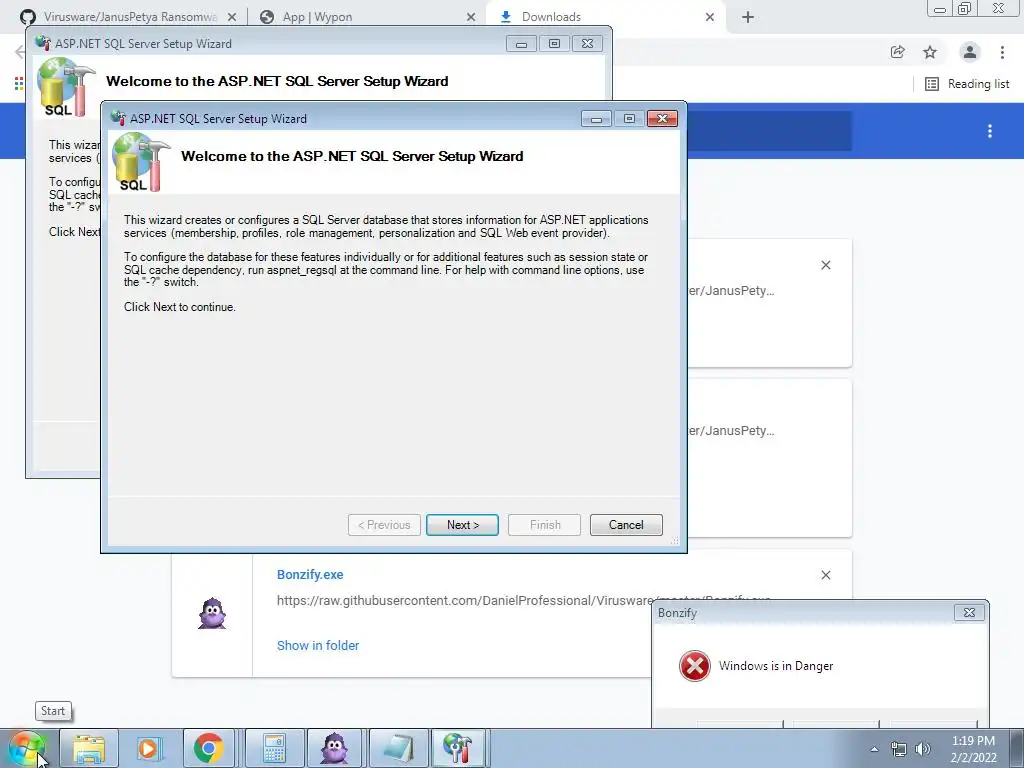Select the Downloads tab
The image size is (1024, 768).
click(551, 17)
